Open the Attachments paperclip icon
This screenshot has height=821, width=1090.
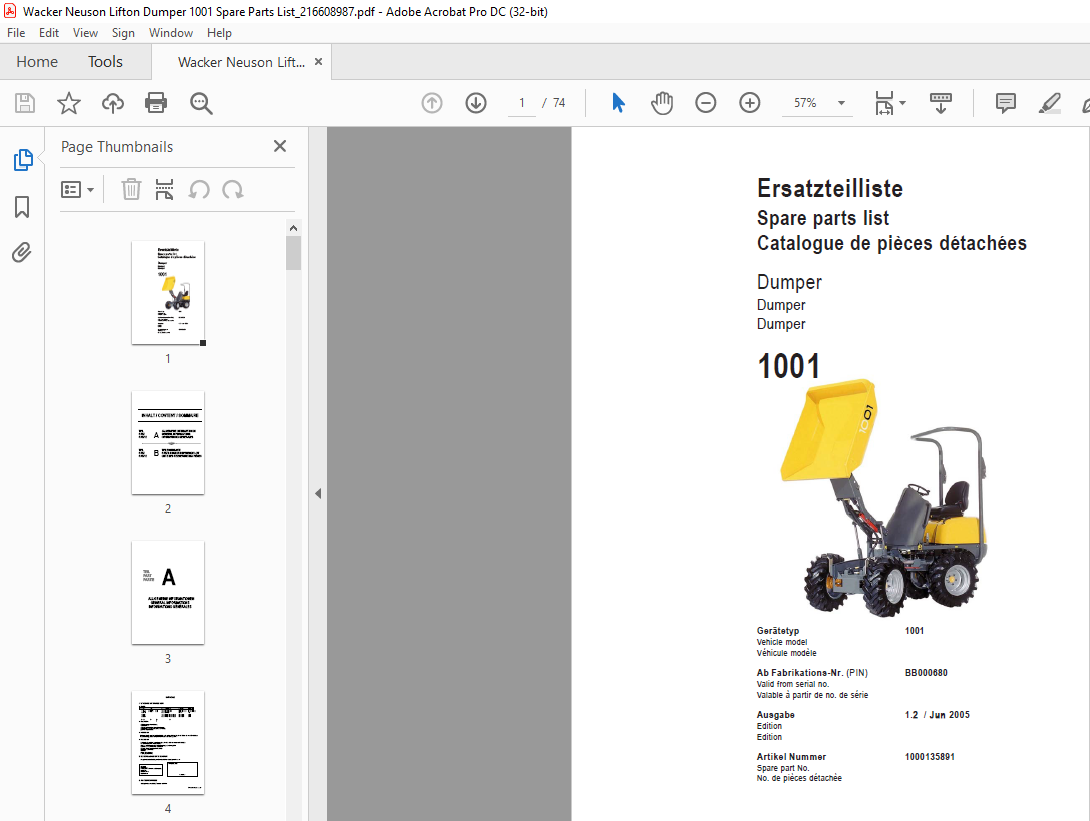tap(22, 252)
